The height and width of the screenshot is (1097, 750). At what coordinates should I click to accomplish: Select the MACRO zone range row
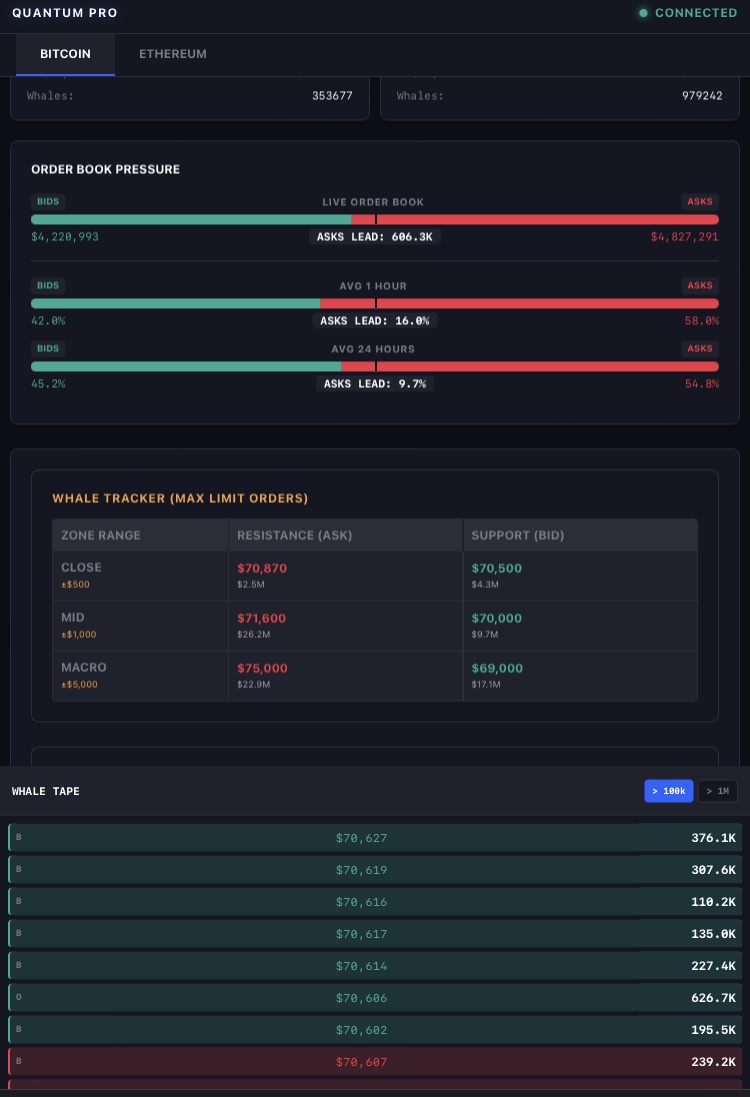[84, 668]
